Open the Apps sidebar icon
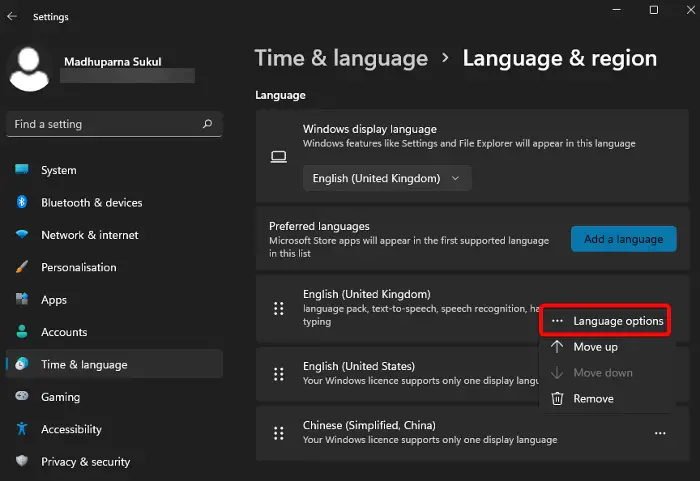This screenshot has width=700, height=481. pyautogui.click(x=21, y=299)
